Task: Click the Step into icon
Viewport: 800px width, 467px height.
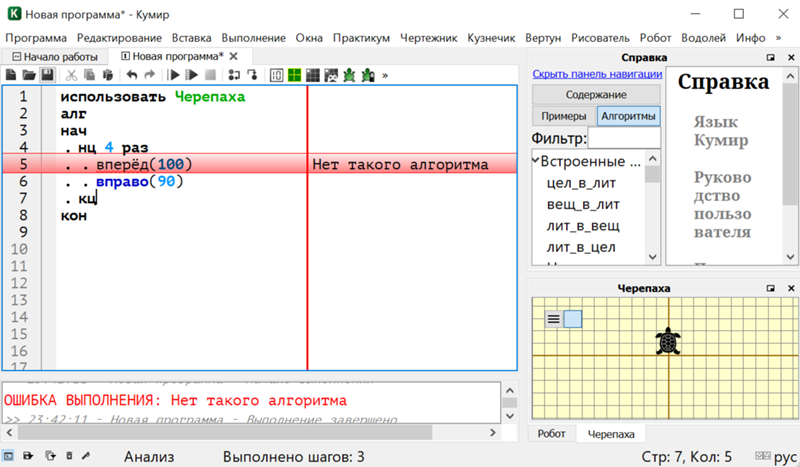Action: point(253,75)
